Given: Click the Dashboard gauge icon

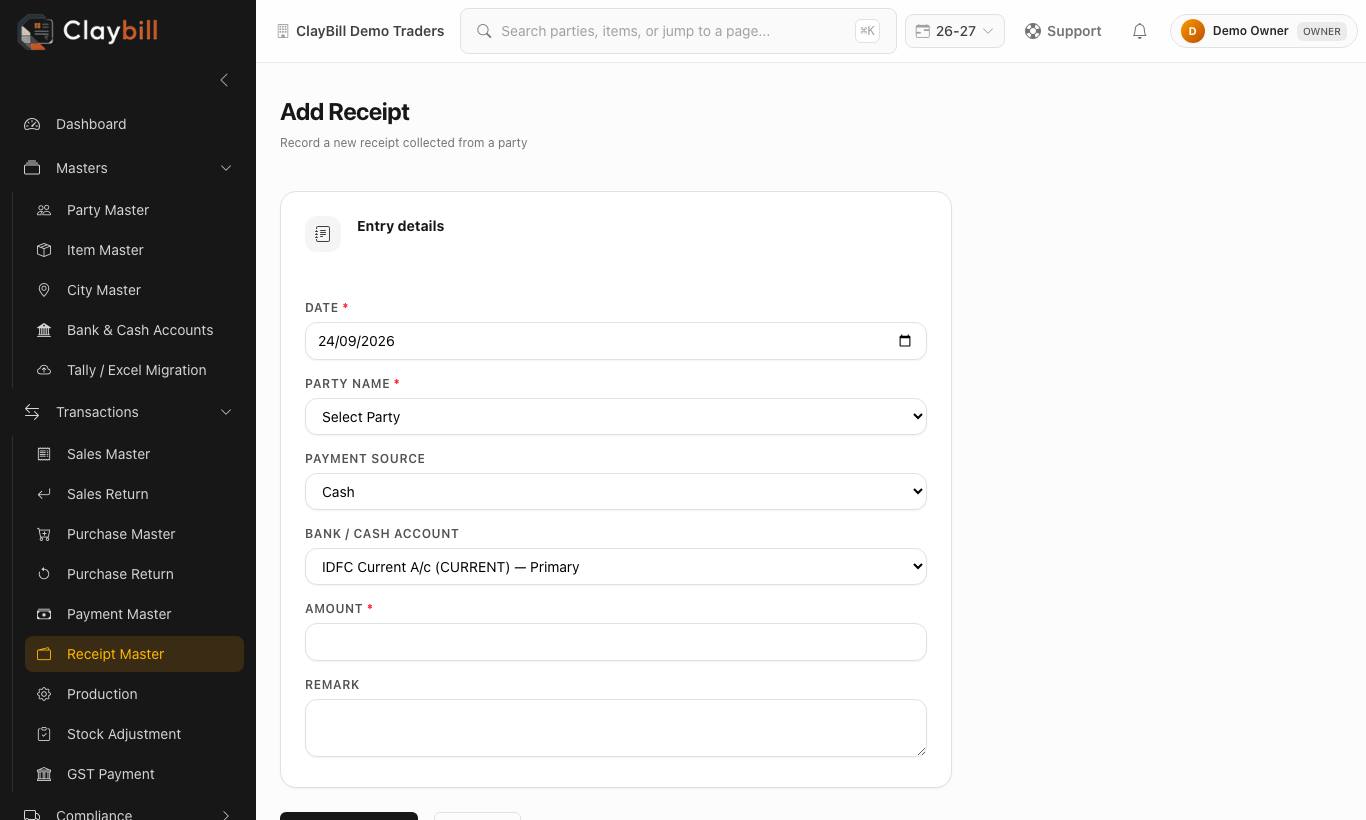Looking at the screenshot, I should (32, 124).
